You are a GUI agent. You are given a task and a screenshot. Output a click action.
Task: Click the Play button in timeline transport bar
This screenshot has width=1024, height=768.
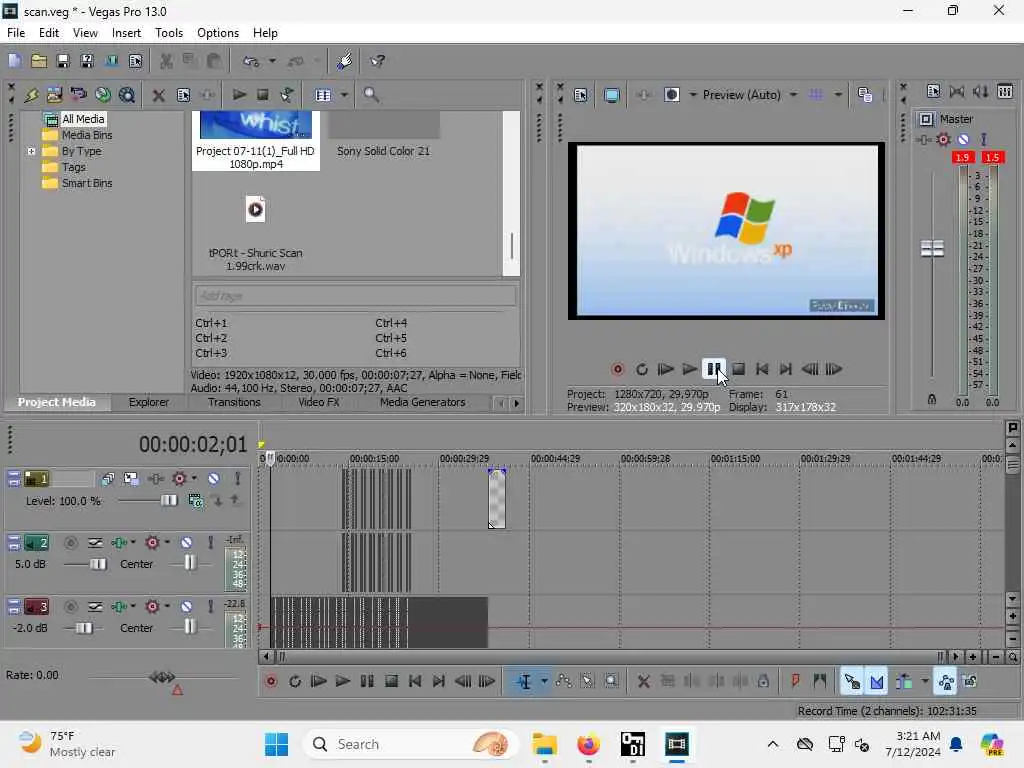pyautogui.click(x=342, y=682)
